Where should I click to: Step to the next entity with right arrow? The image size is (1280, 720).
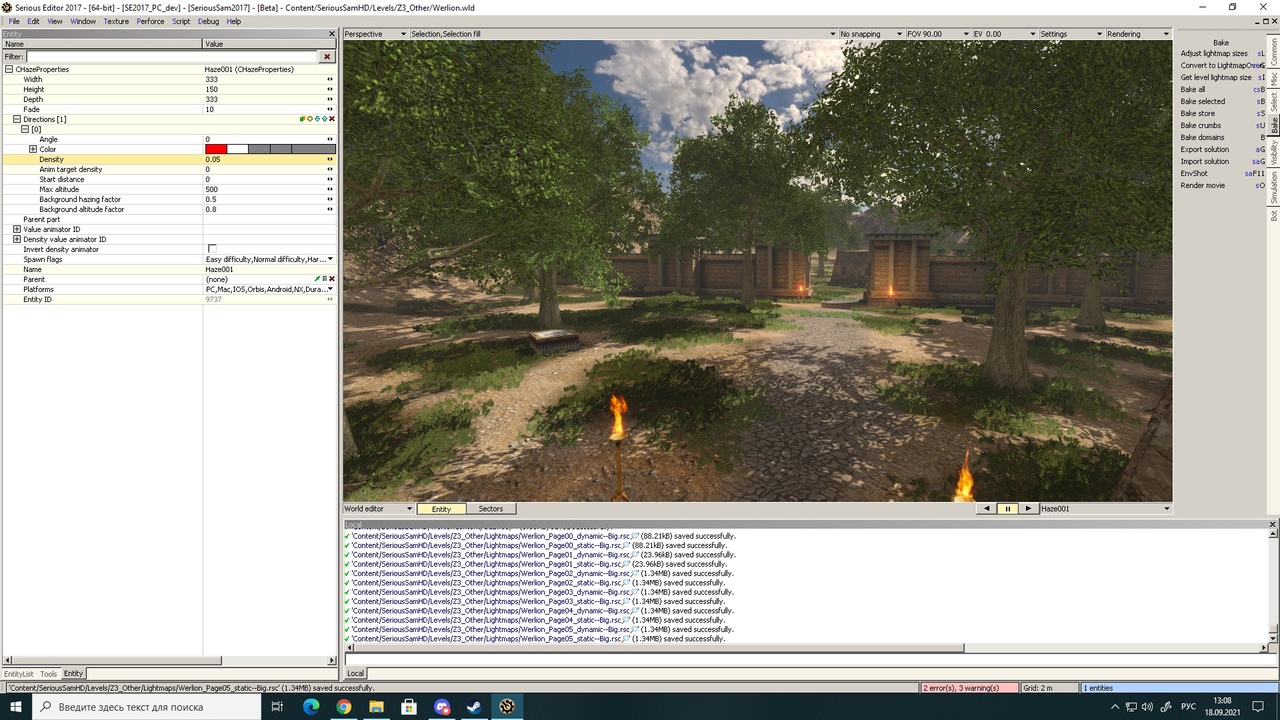pos(1028,509)
